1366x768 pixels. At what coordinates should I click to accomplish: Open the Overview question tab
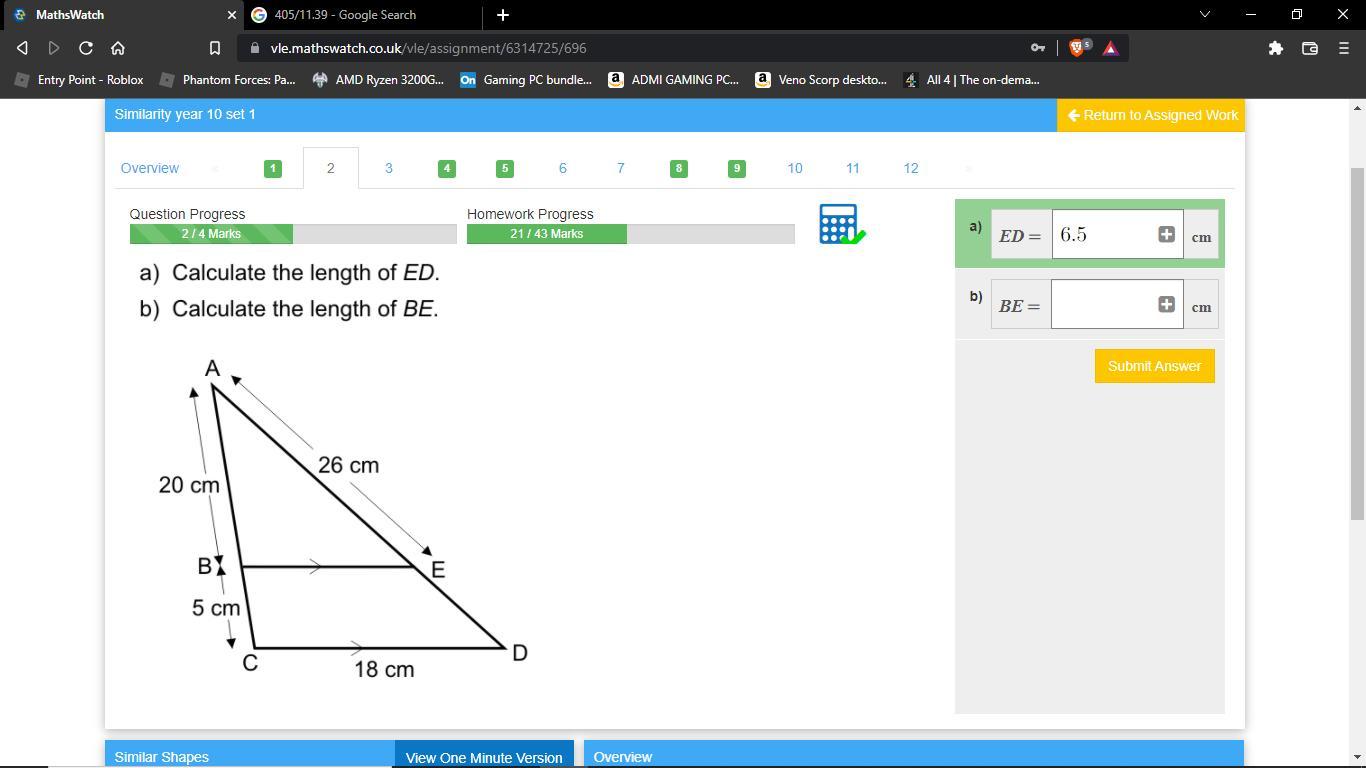(x=150, y=168)
